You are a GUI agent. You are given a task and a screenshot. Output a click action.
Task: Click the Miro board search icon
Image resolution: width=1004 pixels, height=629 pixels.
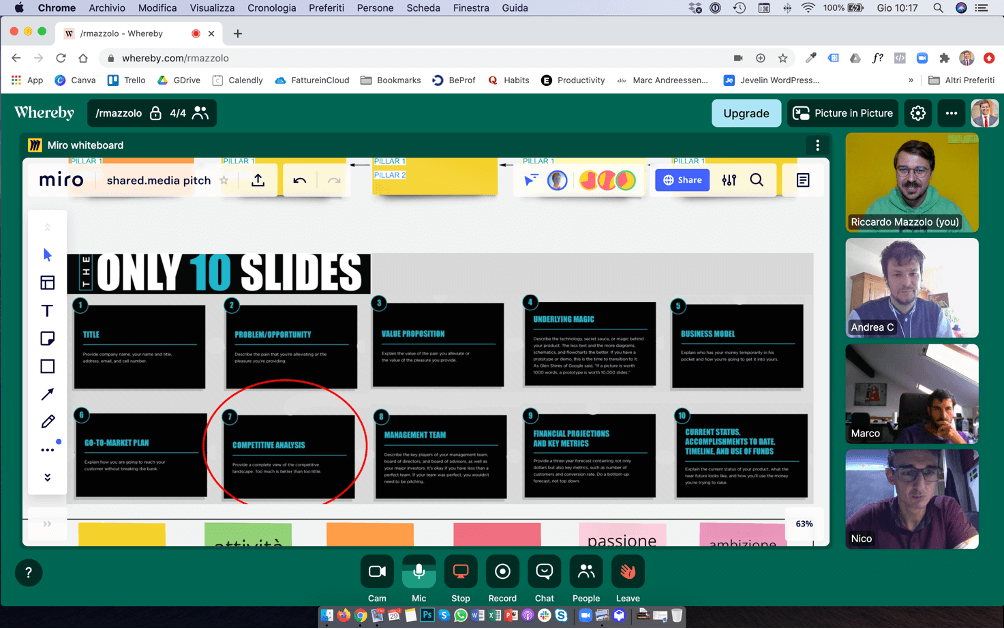click(757, 180)
